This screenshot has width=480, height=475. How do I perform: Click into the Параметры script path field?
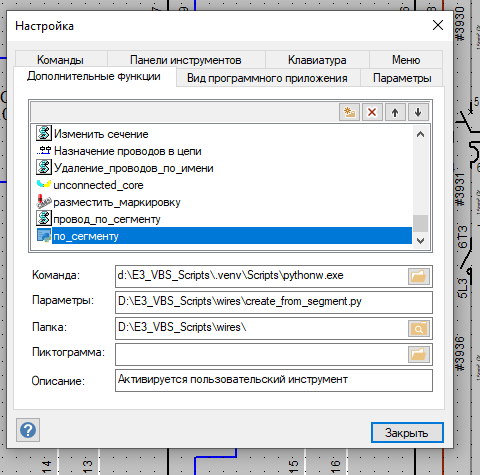274,302
